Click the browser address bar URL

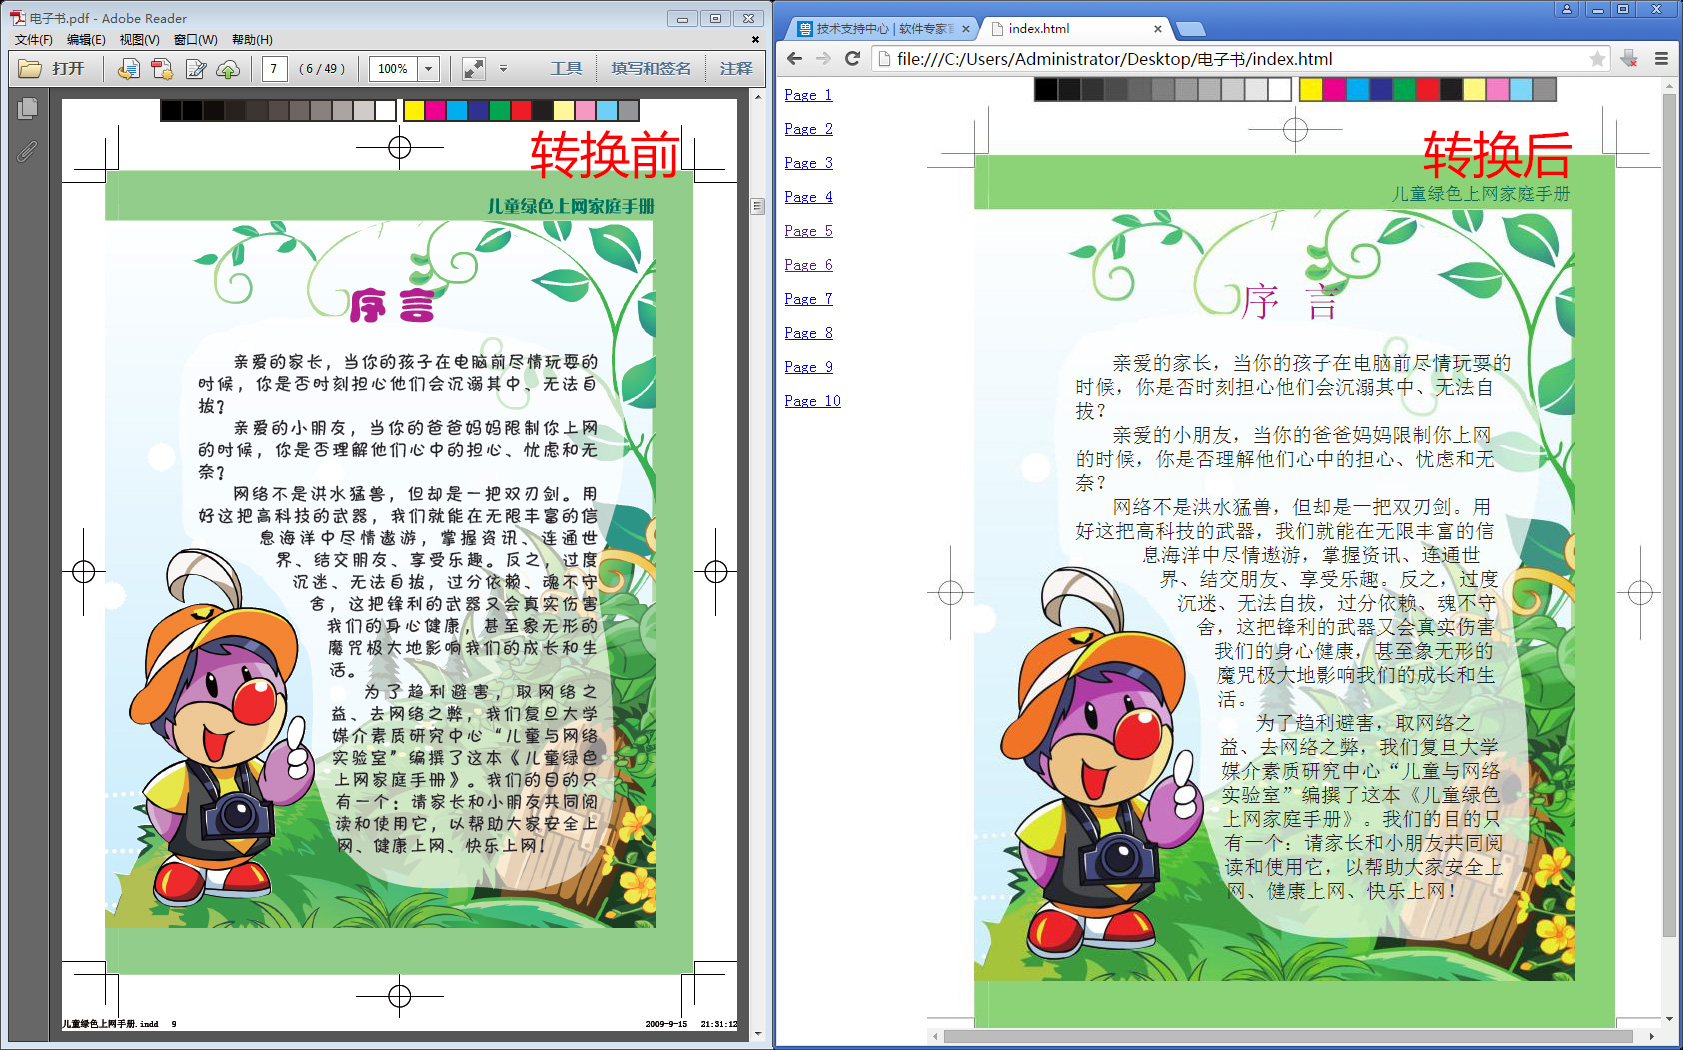tap(1114, 59)
